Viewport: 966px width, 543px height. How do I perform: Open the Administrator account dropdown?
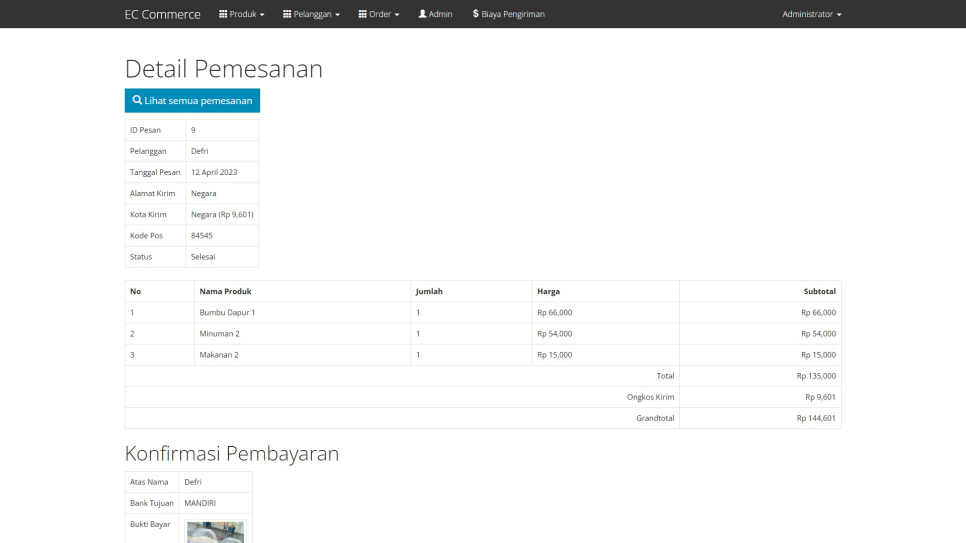coord(811,14)
